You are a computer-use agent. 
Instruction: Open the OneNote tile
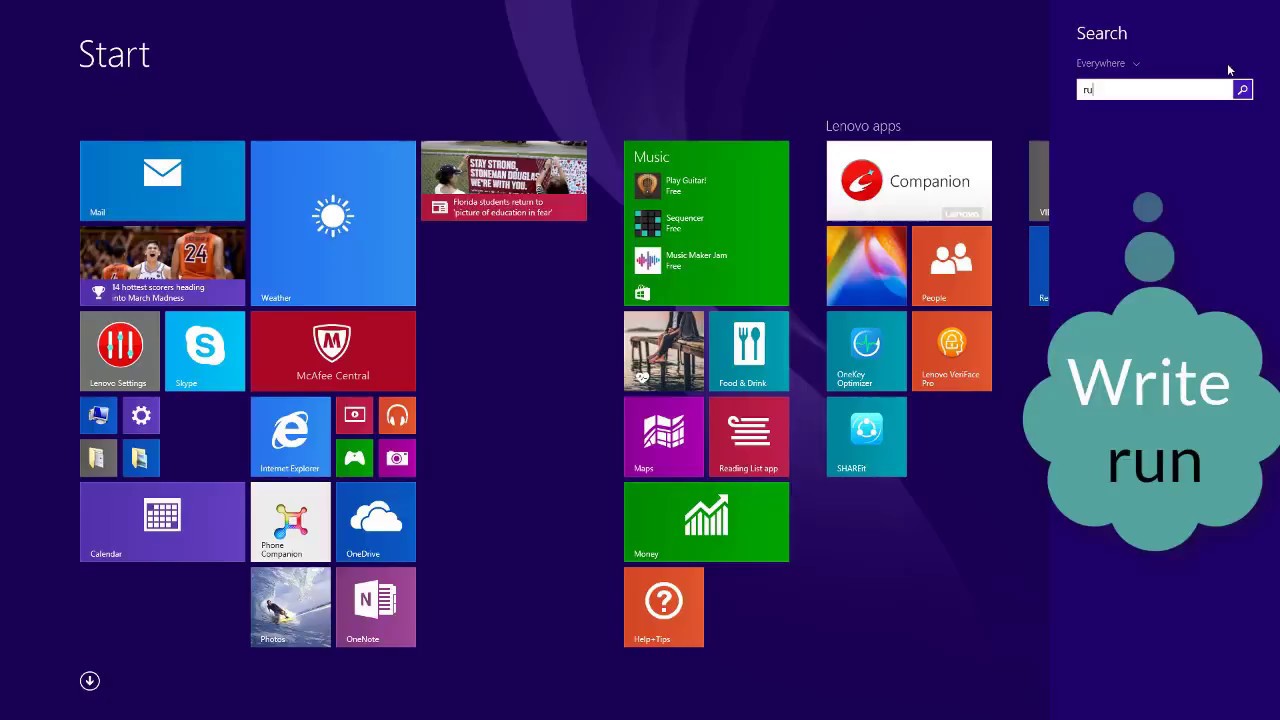[376, 607]
